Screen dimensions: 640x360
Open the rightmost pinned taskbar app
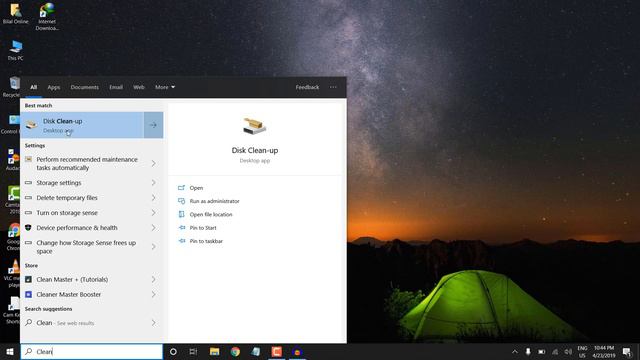click(x=298, y=351)
